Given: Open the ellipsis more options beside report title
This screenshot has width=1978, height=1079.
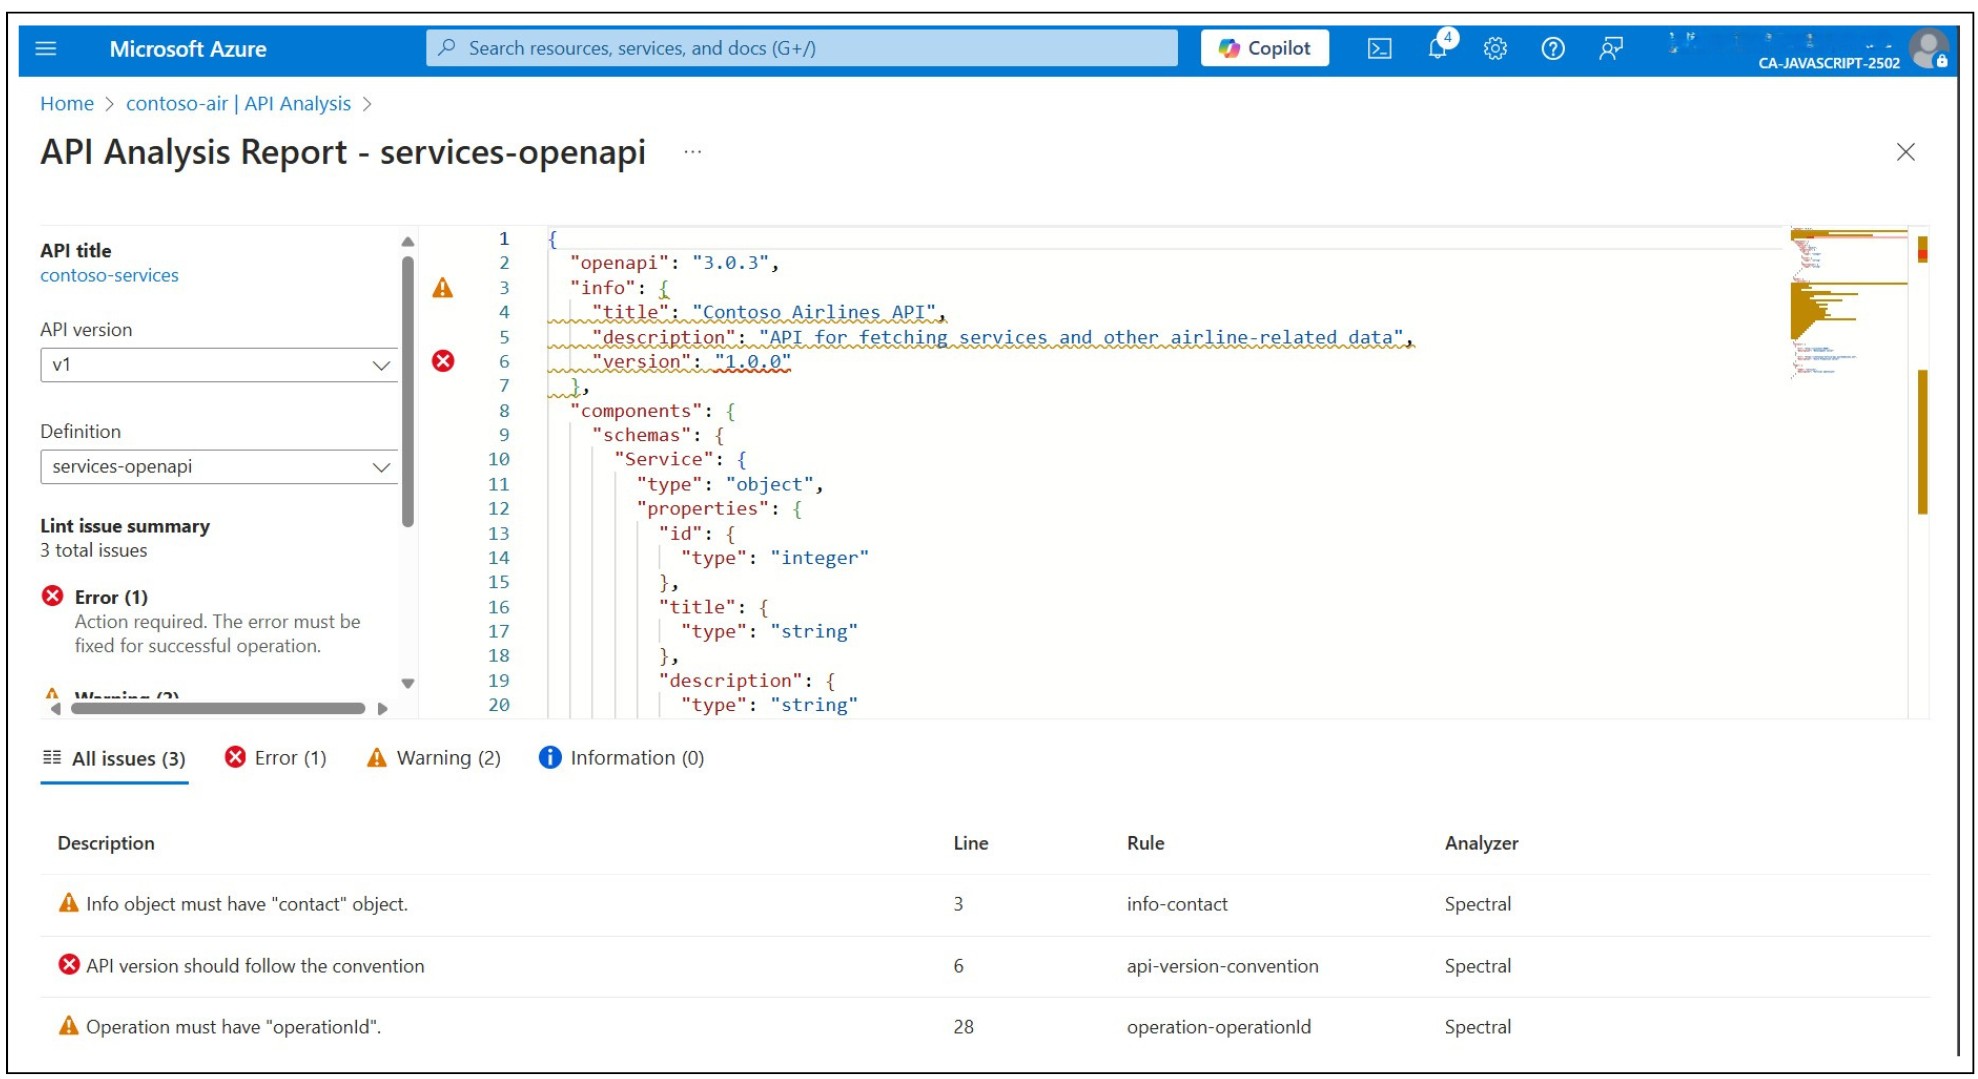Looking at the screenshot, I should (x=692, y=152).
